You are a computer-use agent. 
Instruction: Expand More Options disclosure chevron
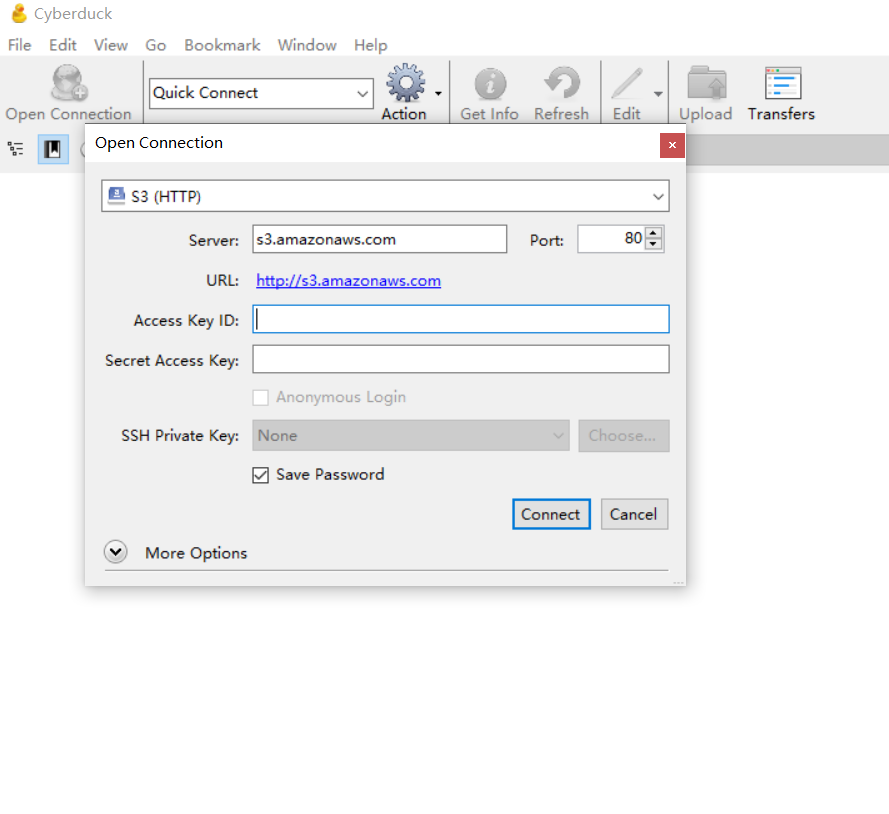[116, 552]
